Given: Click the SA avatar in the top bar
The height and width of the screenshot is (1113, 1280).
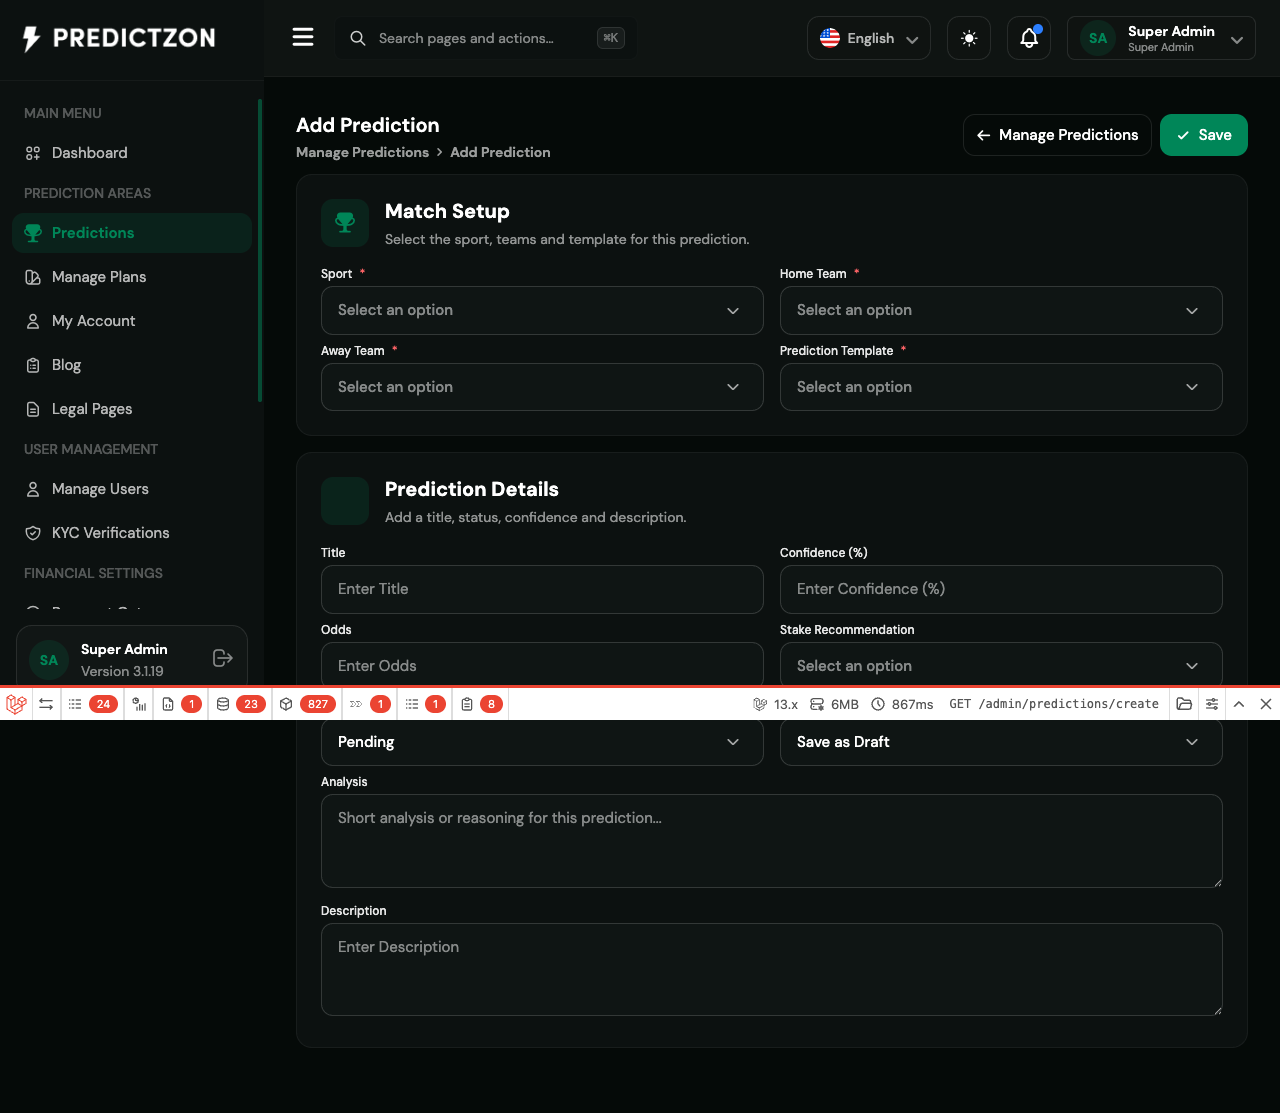Looking at the screenshot, I should [x=1098, y=38].
